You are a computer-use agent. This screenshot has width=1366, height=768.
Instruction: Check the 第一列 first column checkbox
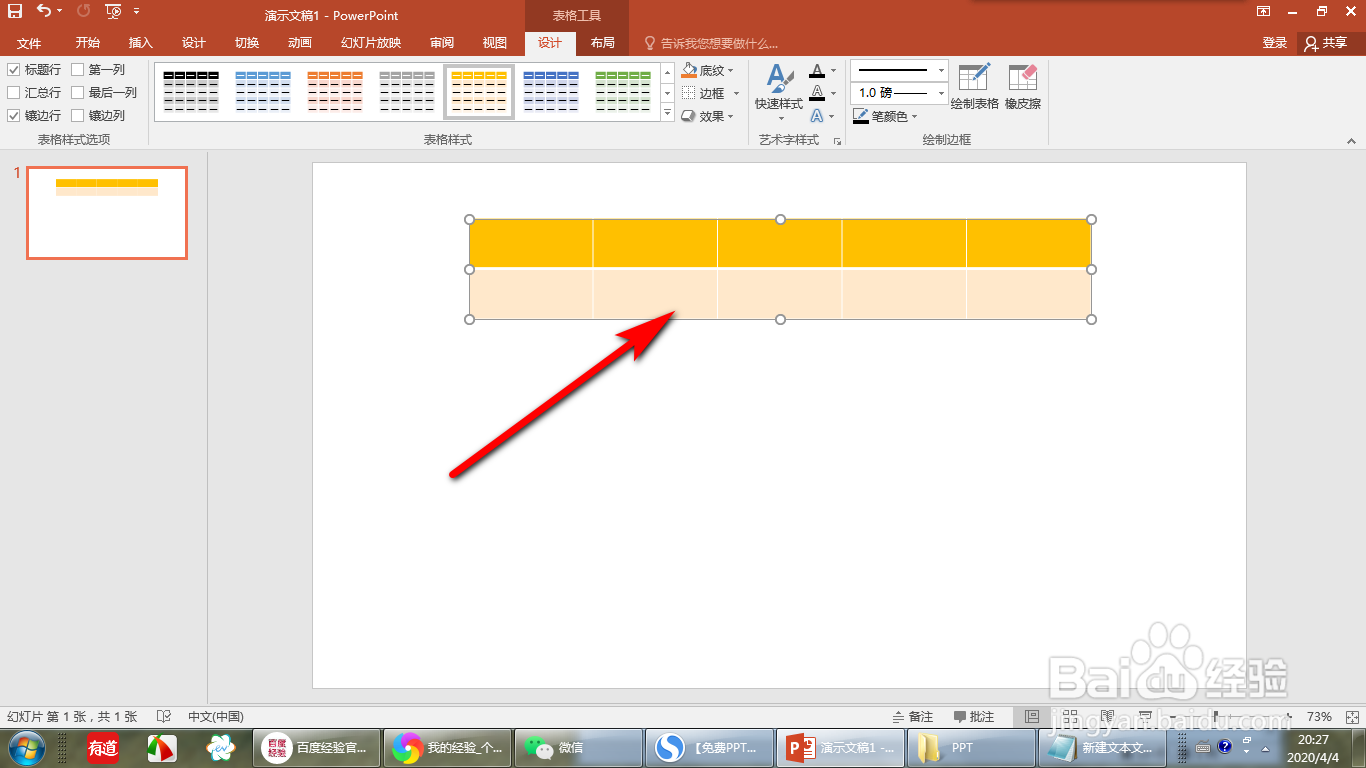(x=78, y=70)
